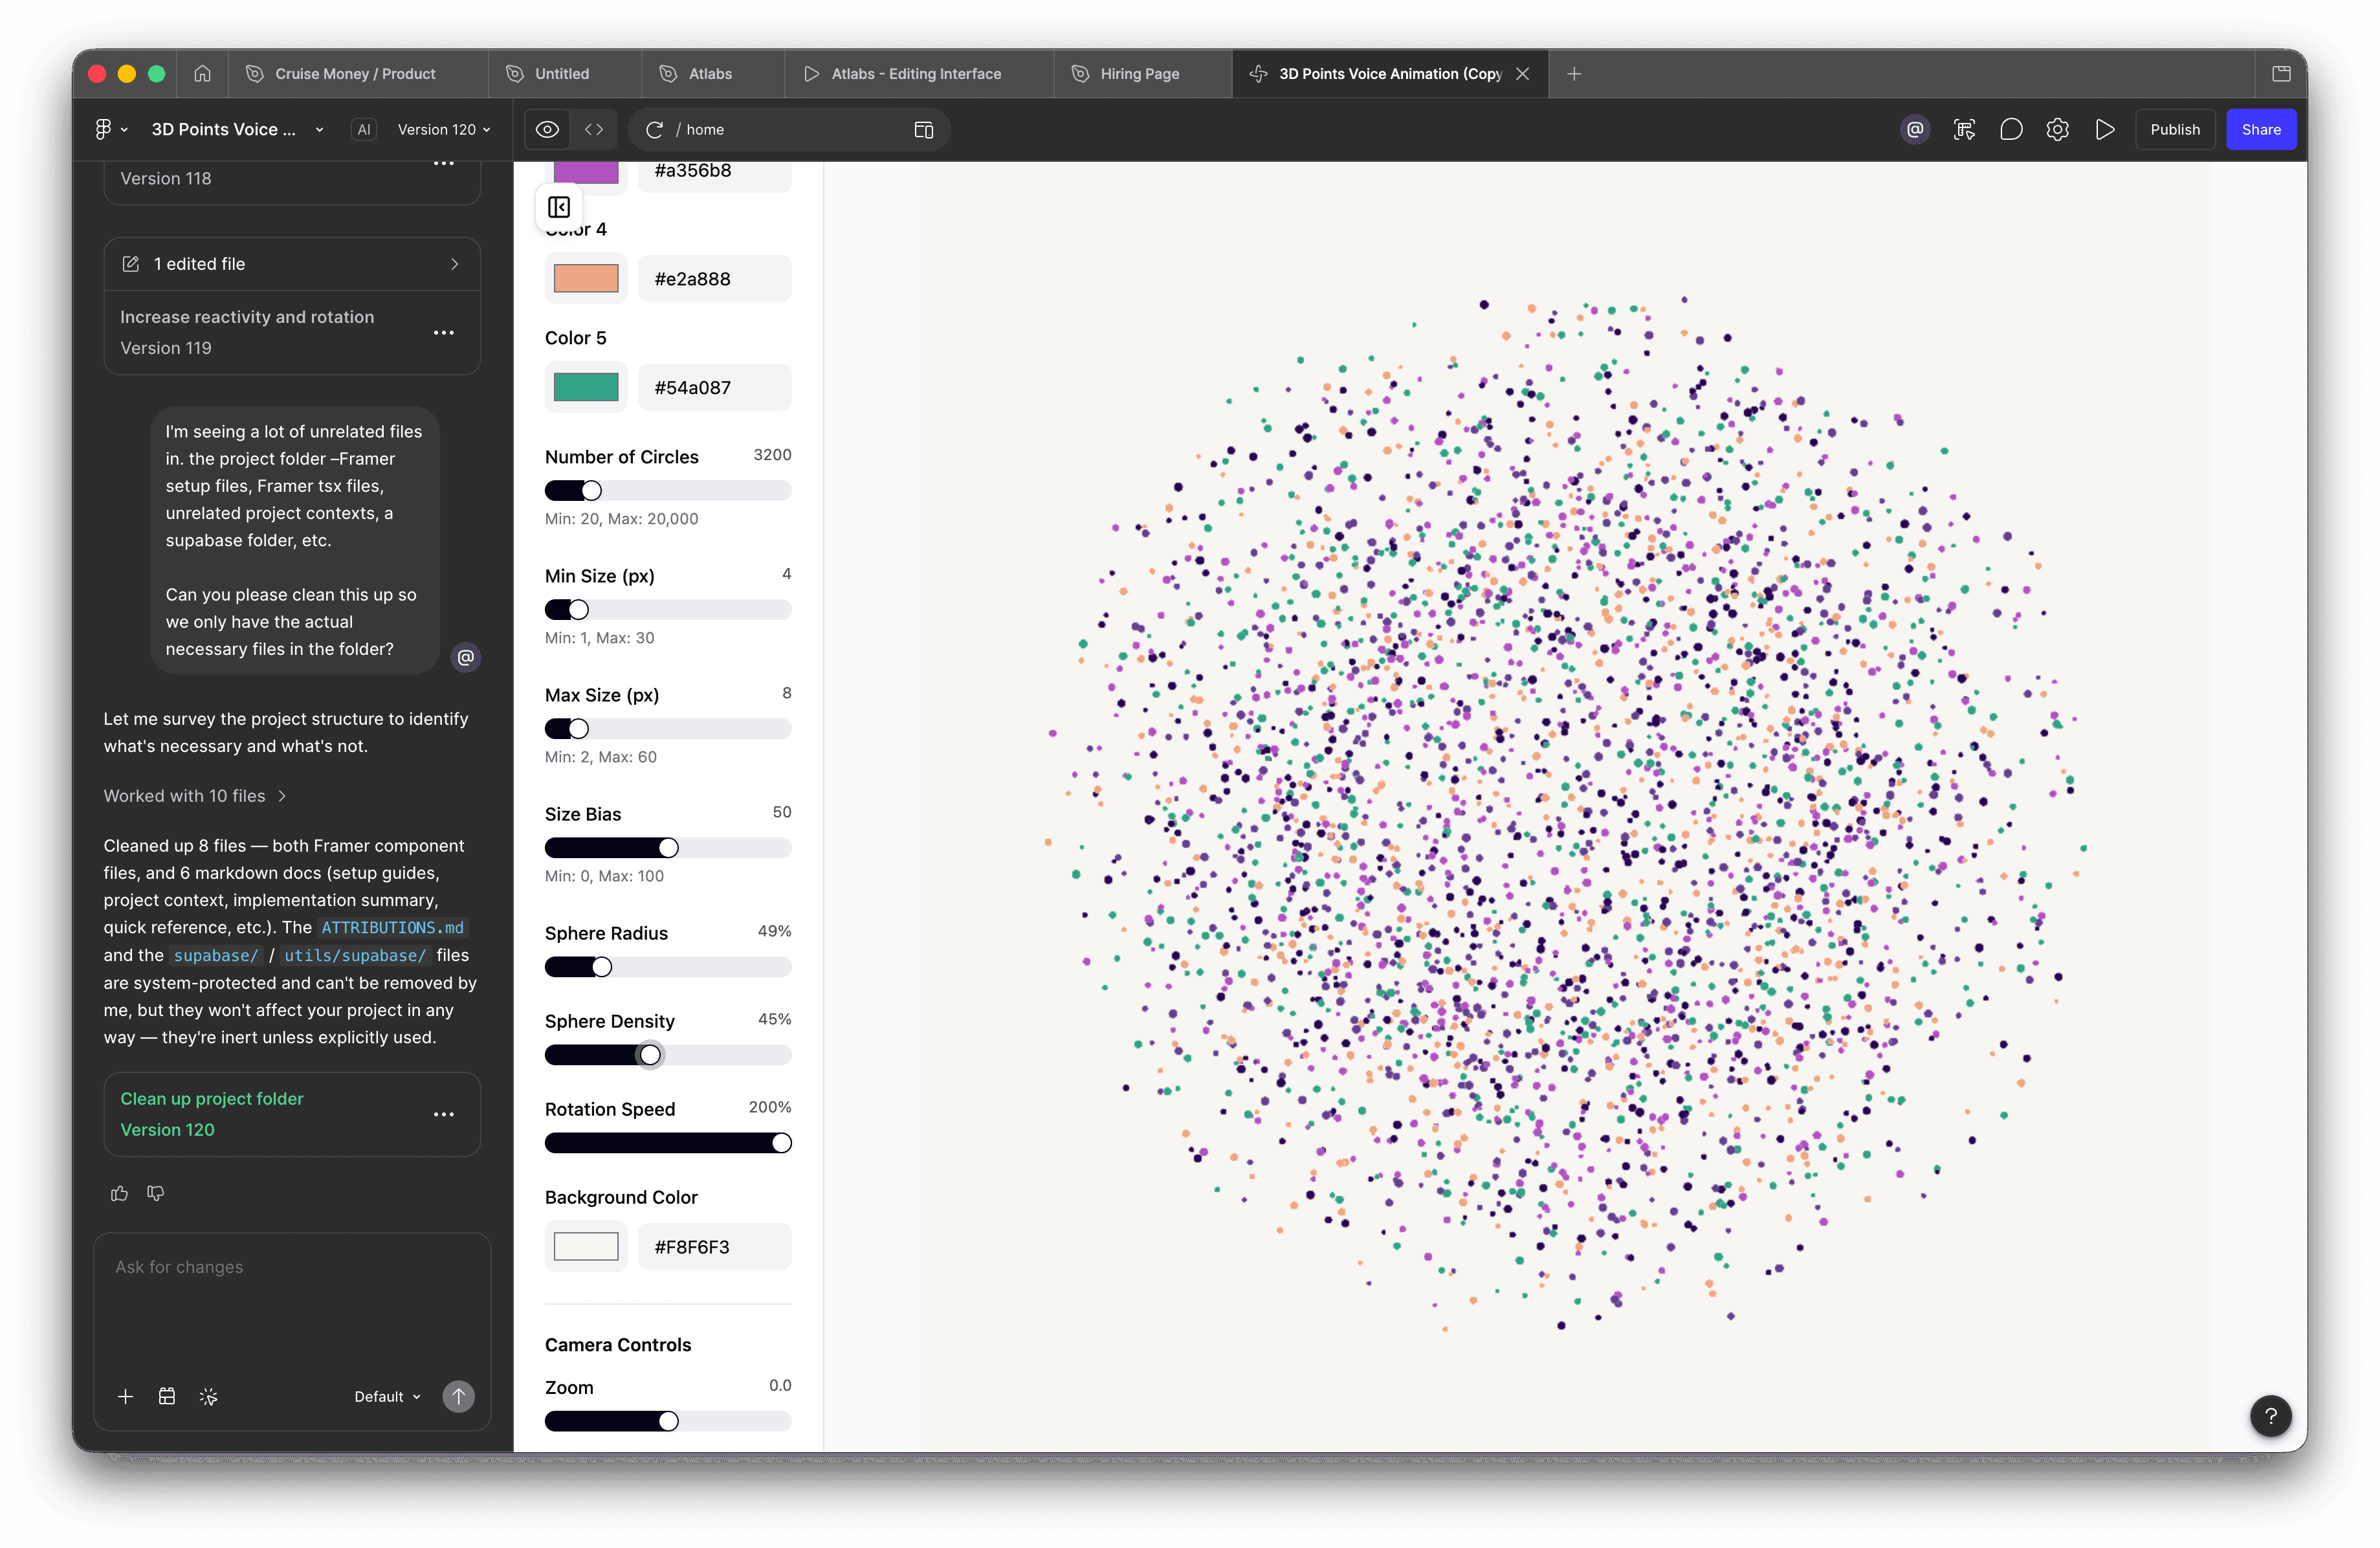Switch to preview mode eye toggle
The width and height of the screenshot is (2380, 1548).
pos(547,130)
